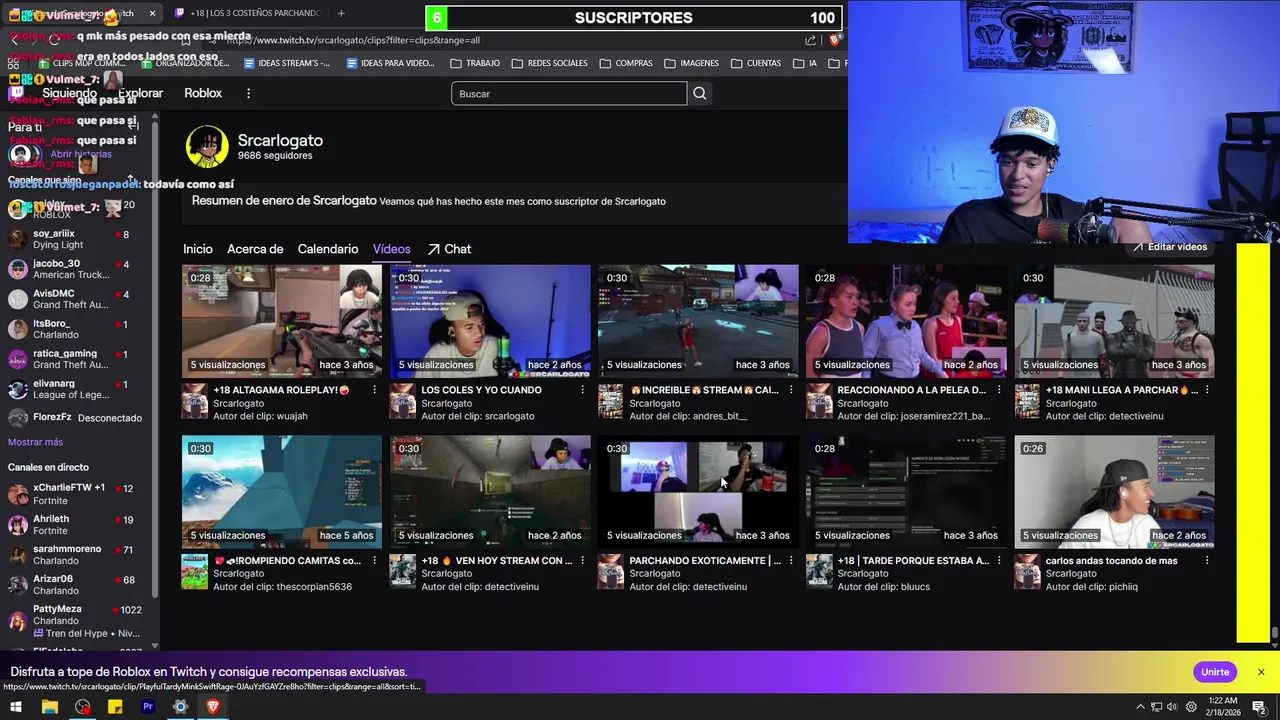1280x720 pixels.
Task: Open options for PARCHANDO EXOTICAMENTE clip
Action: pos(790,561)
